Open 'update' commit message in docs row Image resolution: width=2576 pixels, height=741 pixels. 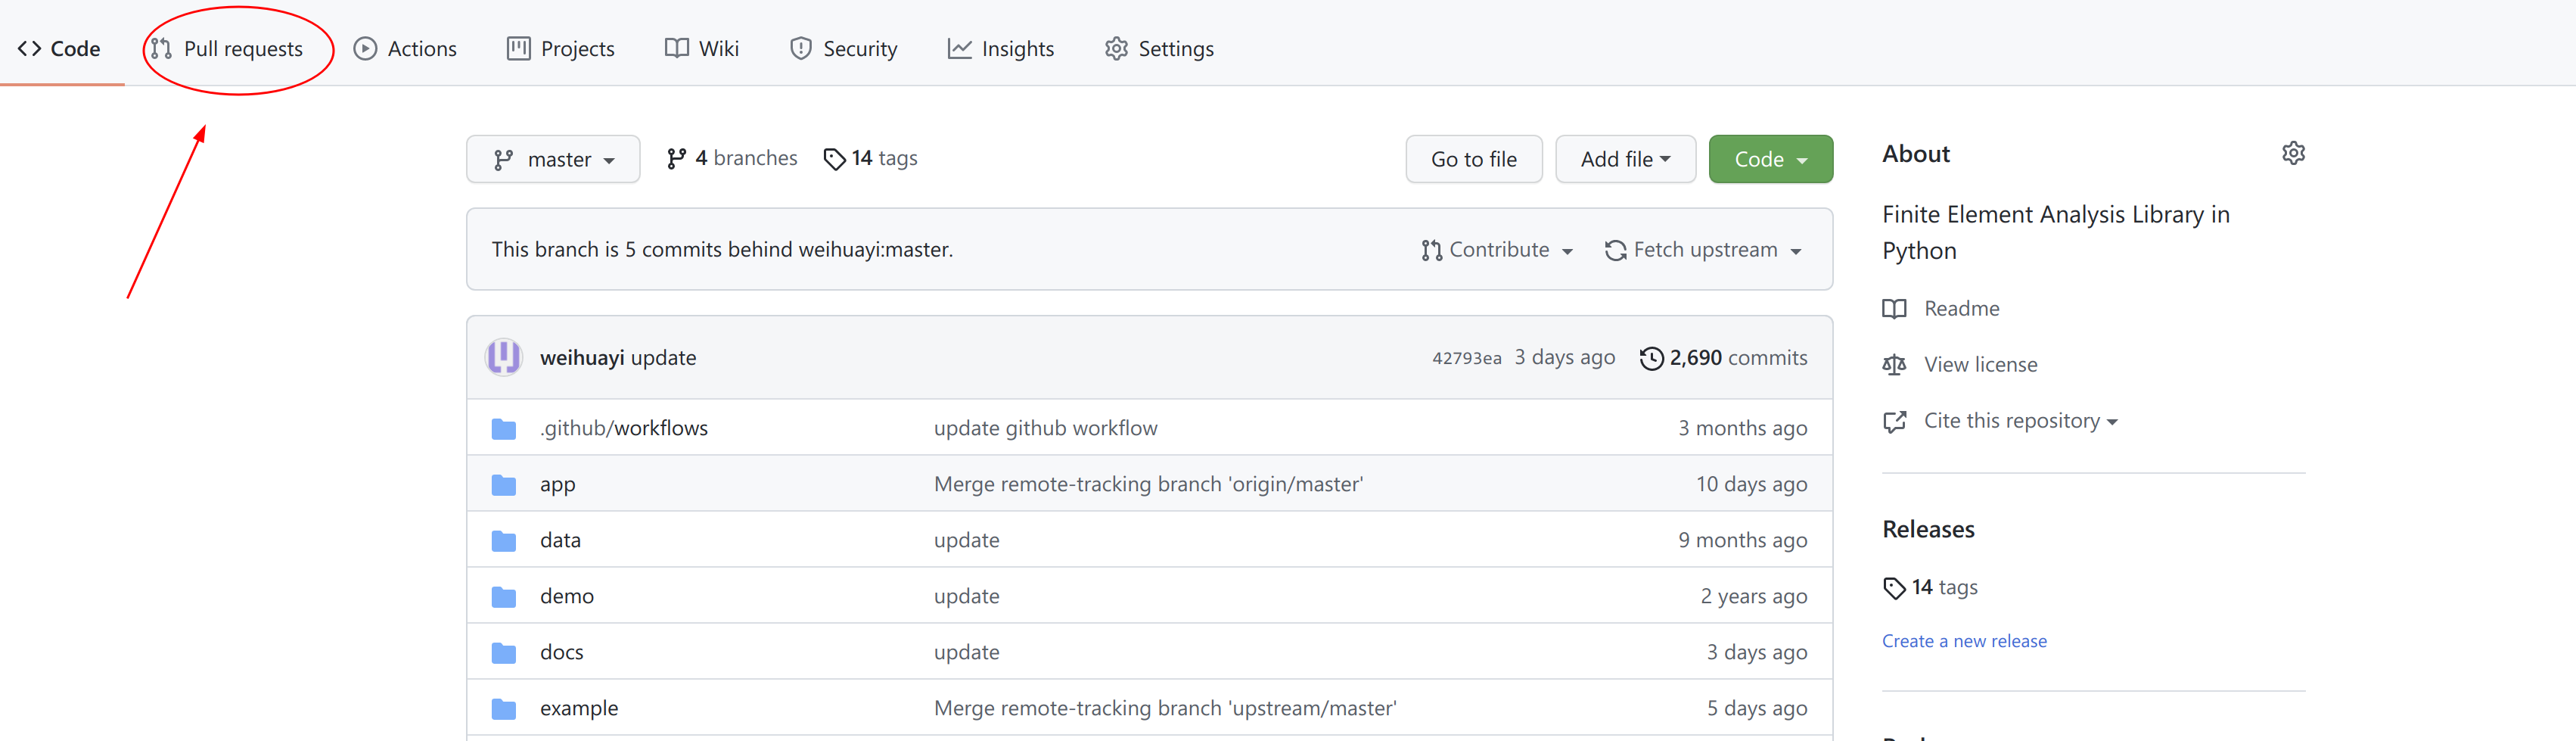[x=966, y=652]
